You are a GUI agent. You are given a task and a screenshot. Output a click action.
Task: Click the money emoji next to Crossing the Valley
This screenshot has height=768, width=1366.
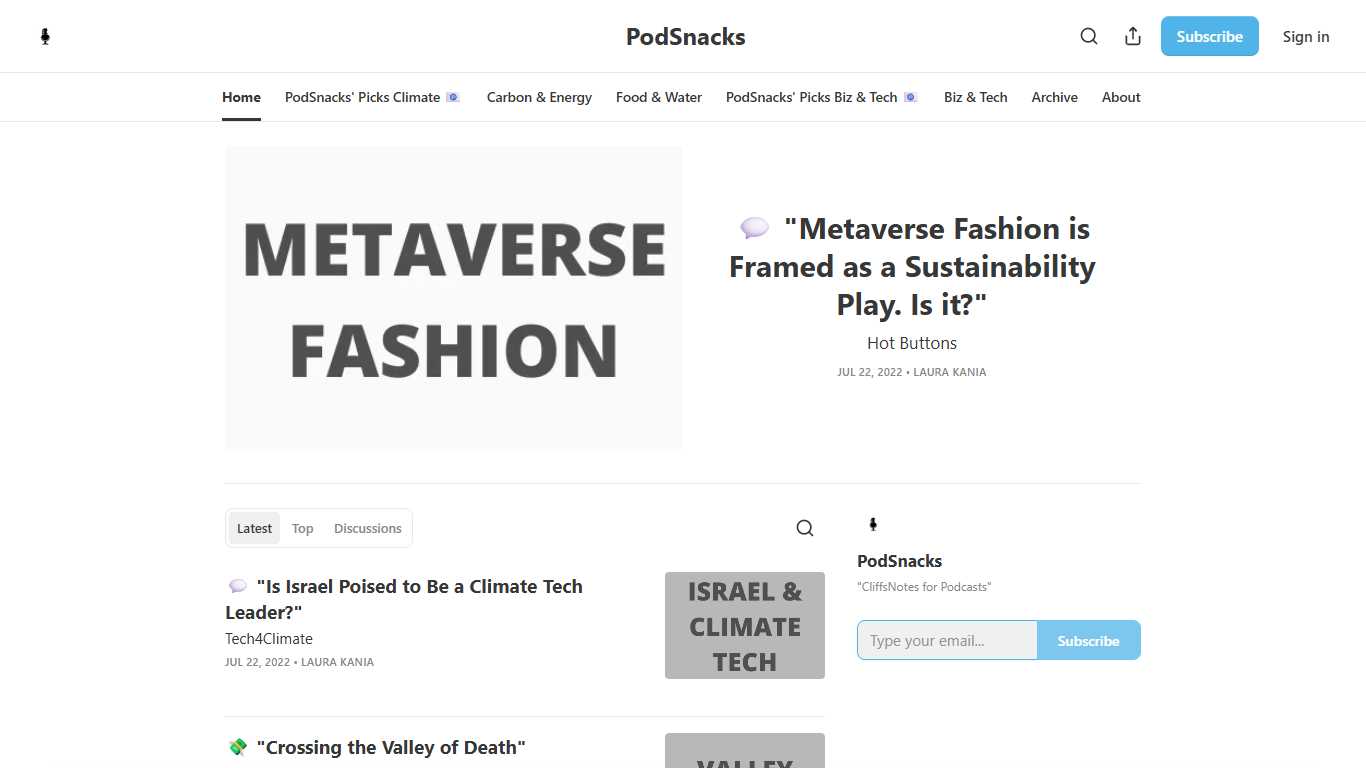[x=237, y=747]
